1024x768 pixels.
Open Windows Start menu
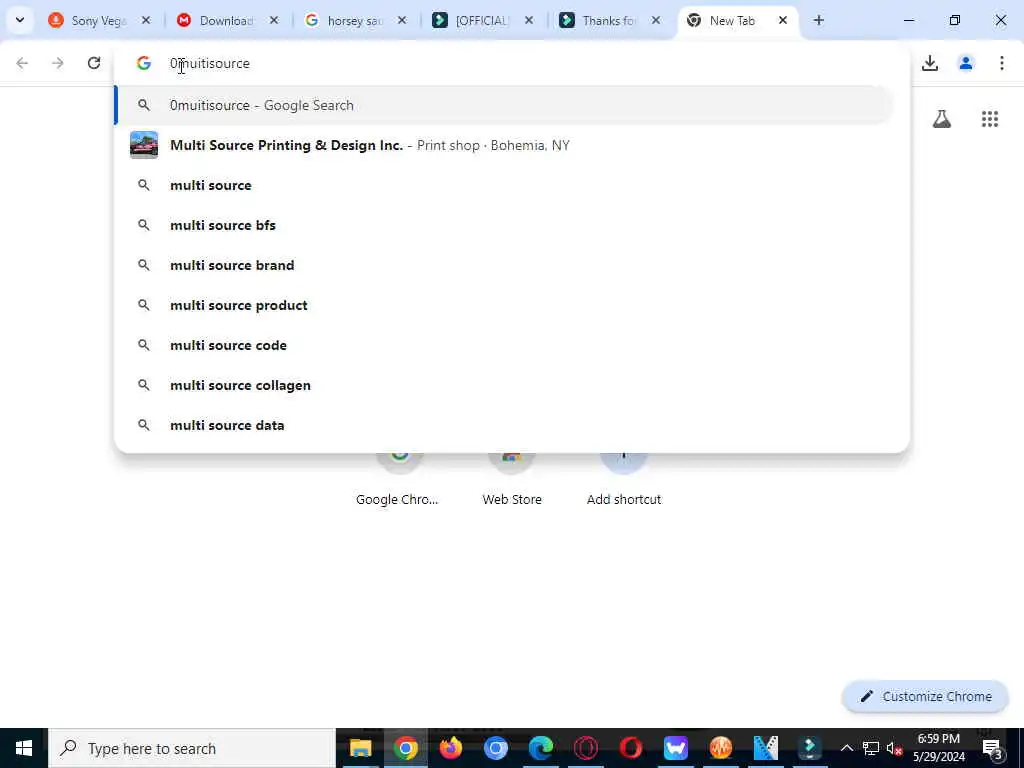(x=24, y=748)
